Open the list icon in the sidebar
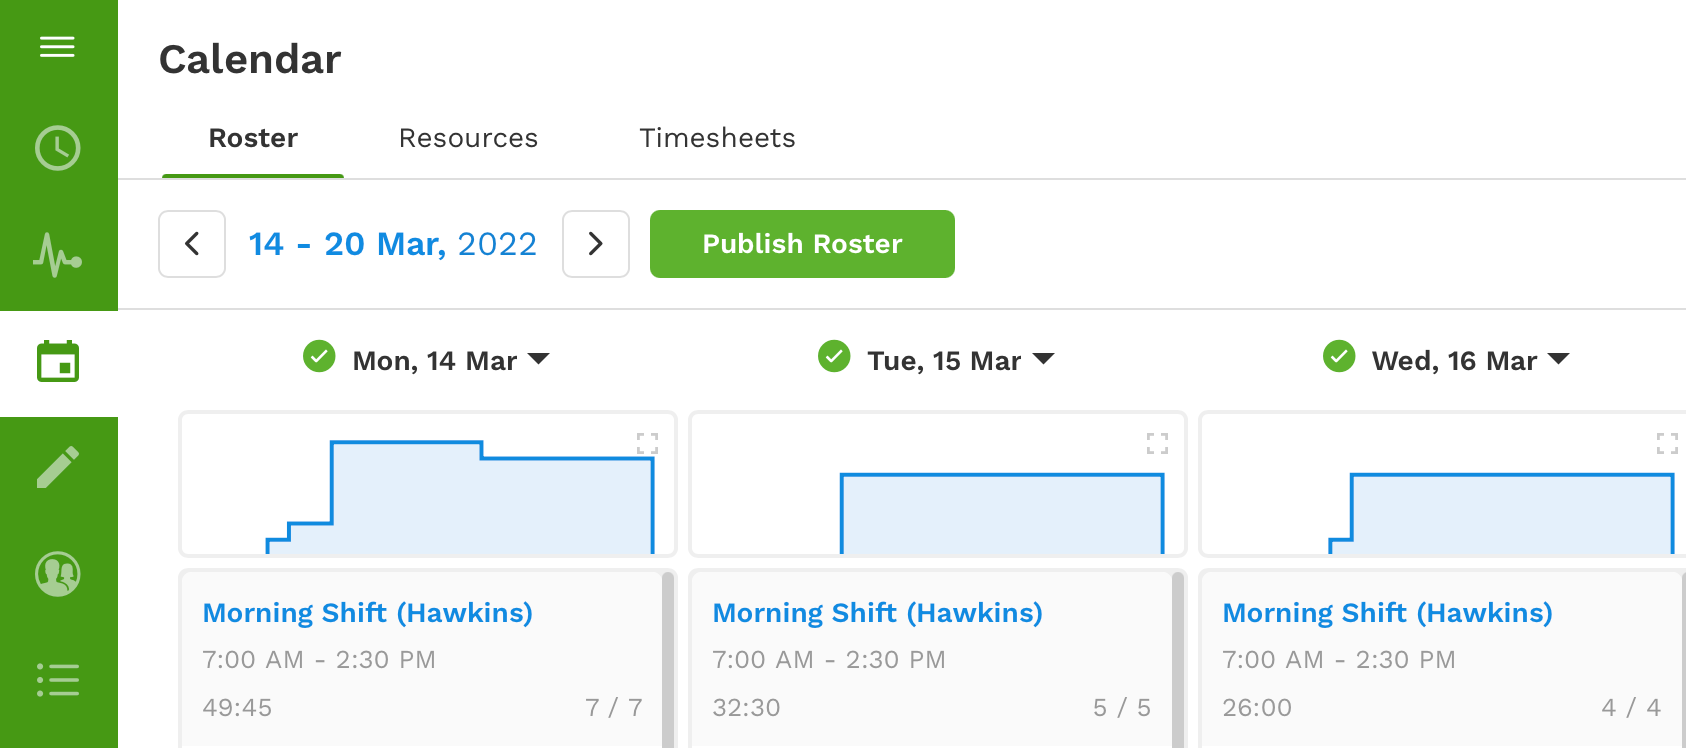Image resolution: width=1686 pixels, height=748 pixels. pyautogui.click(x=58, y=680)
